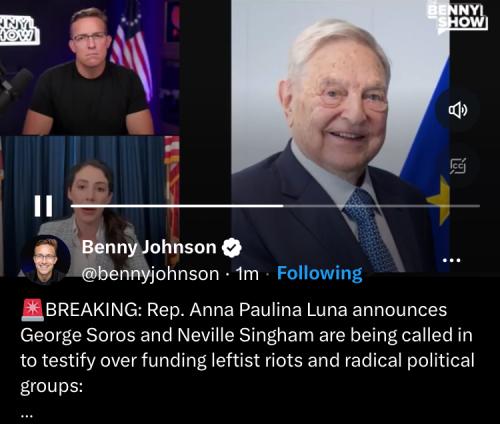Click the Benny Show logo at top right
The image size is (500, 424).
coord(459,17)
